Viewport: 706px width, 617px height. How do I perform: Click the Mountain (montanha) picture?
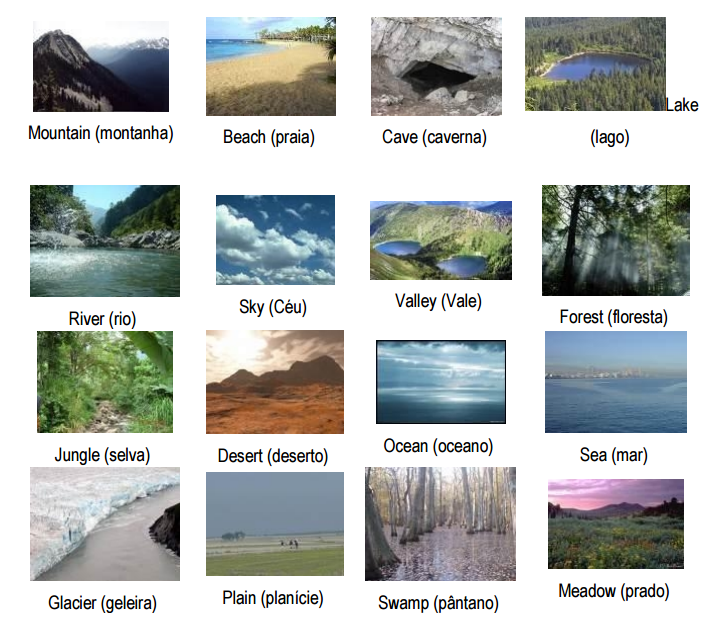point(101,66)
